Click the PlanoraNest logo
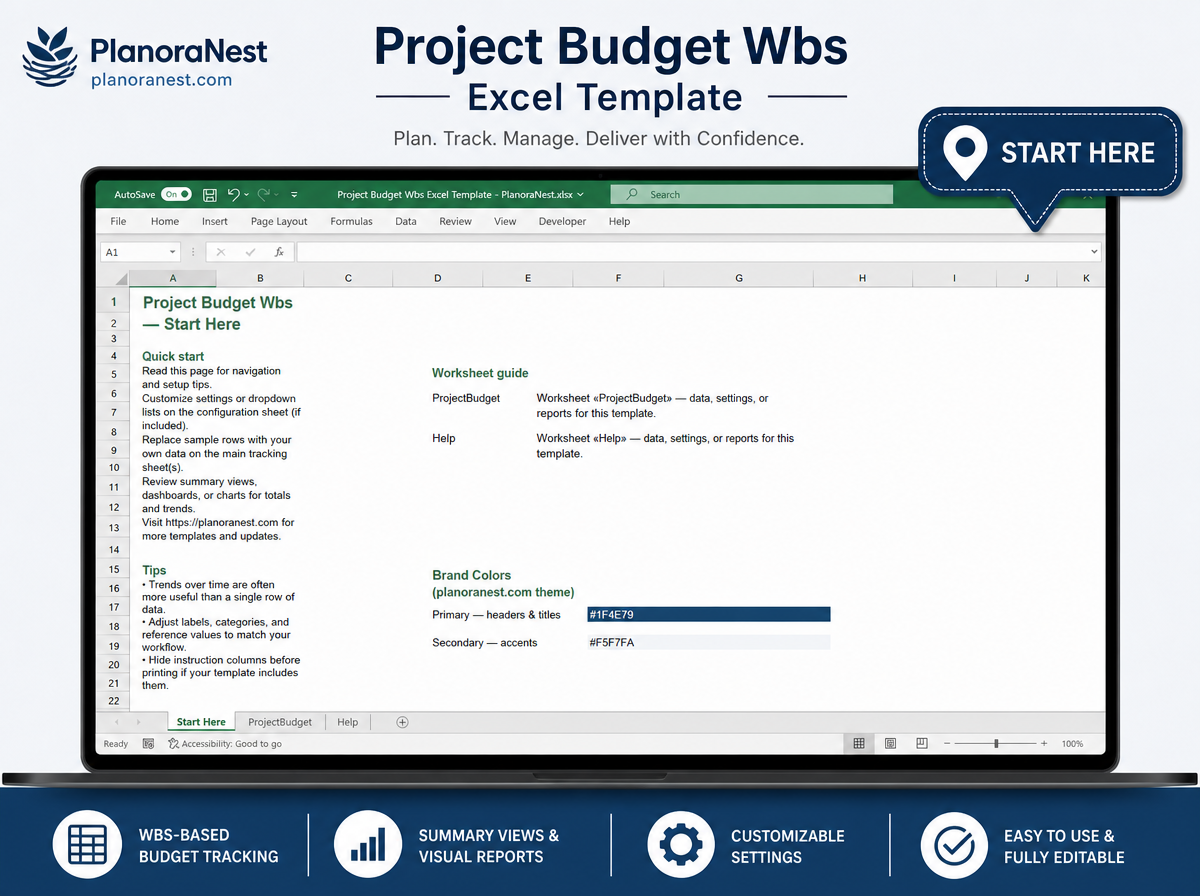 146,56
